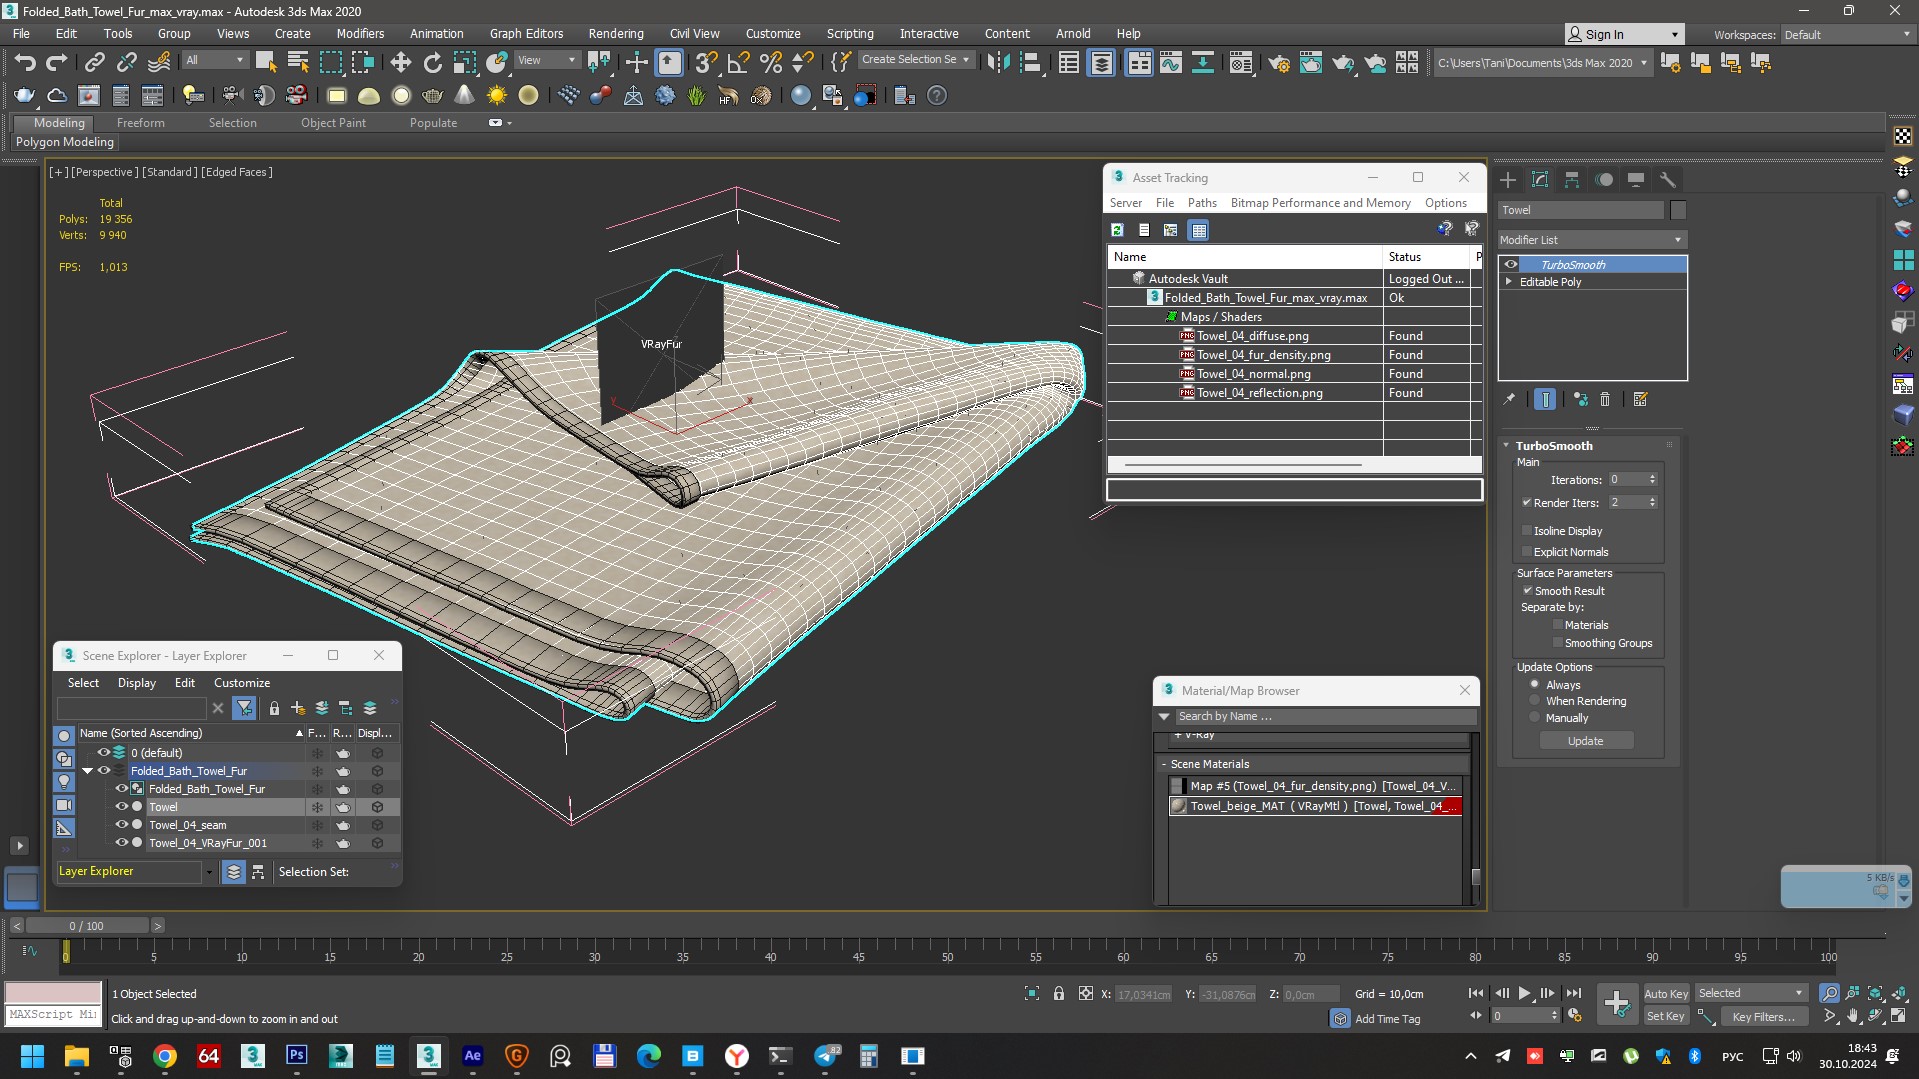Open the Hierarchy panel tab icon
This screenshot has width=1919, height=1079.
click(1572, 180)
